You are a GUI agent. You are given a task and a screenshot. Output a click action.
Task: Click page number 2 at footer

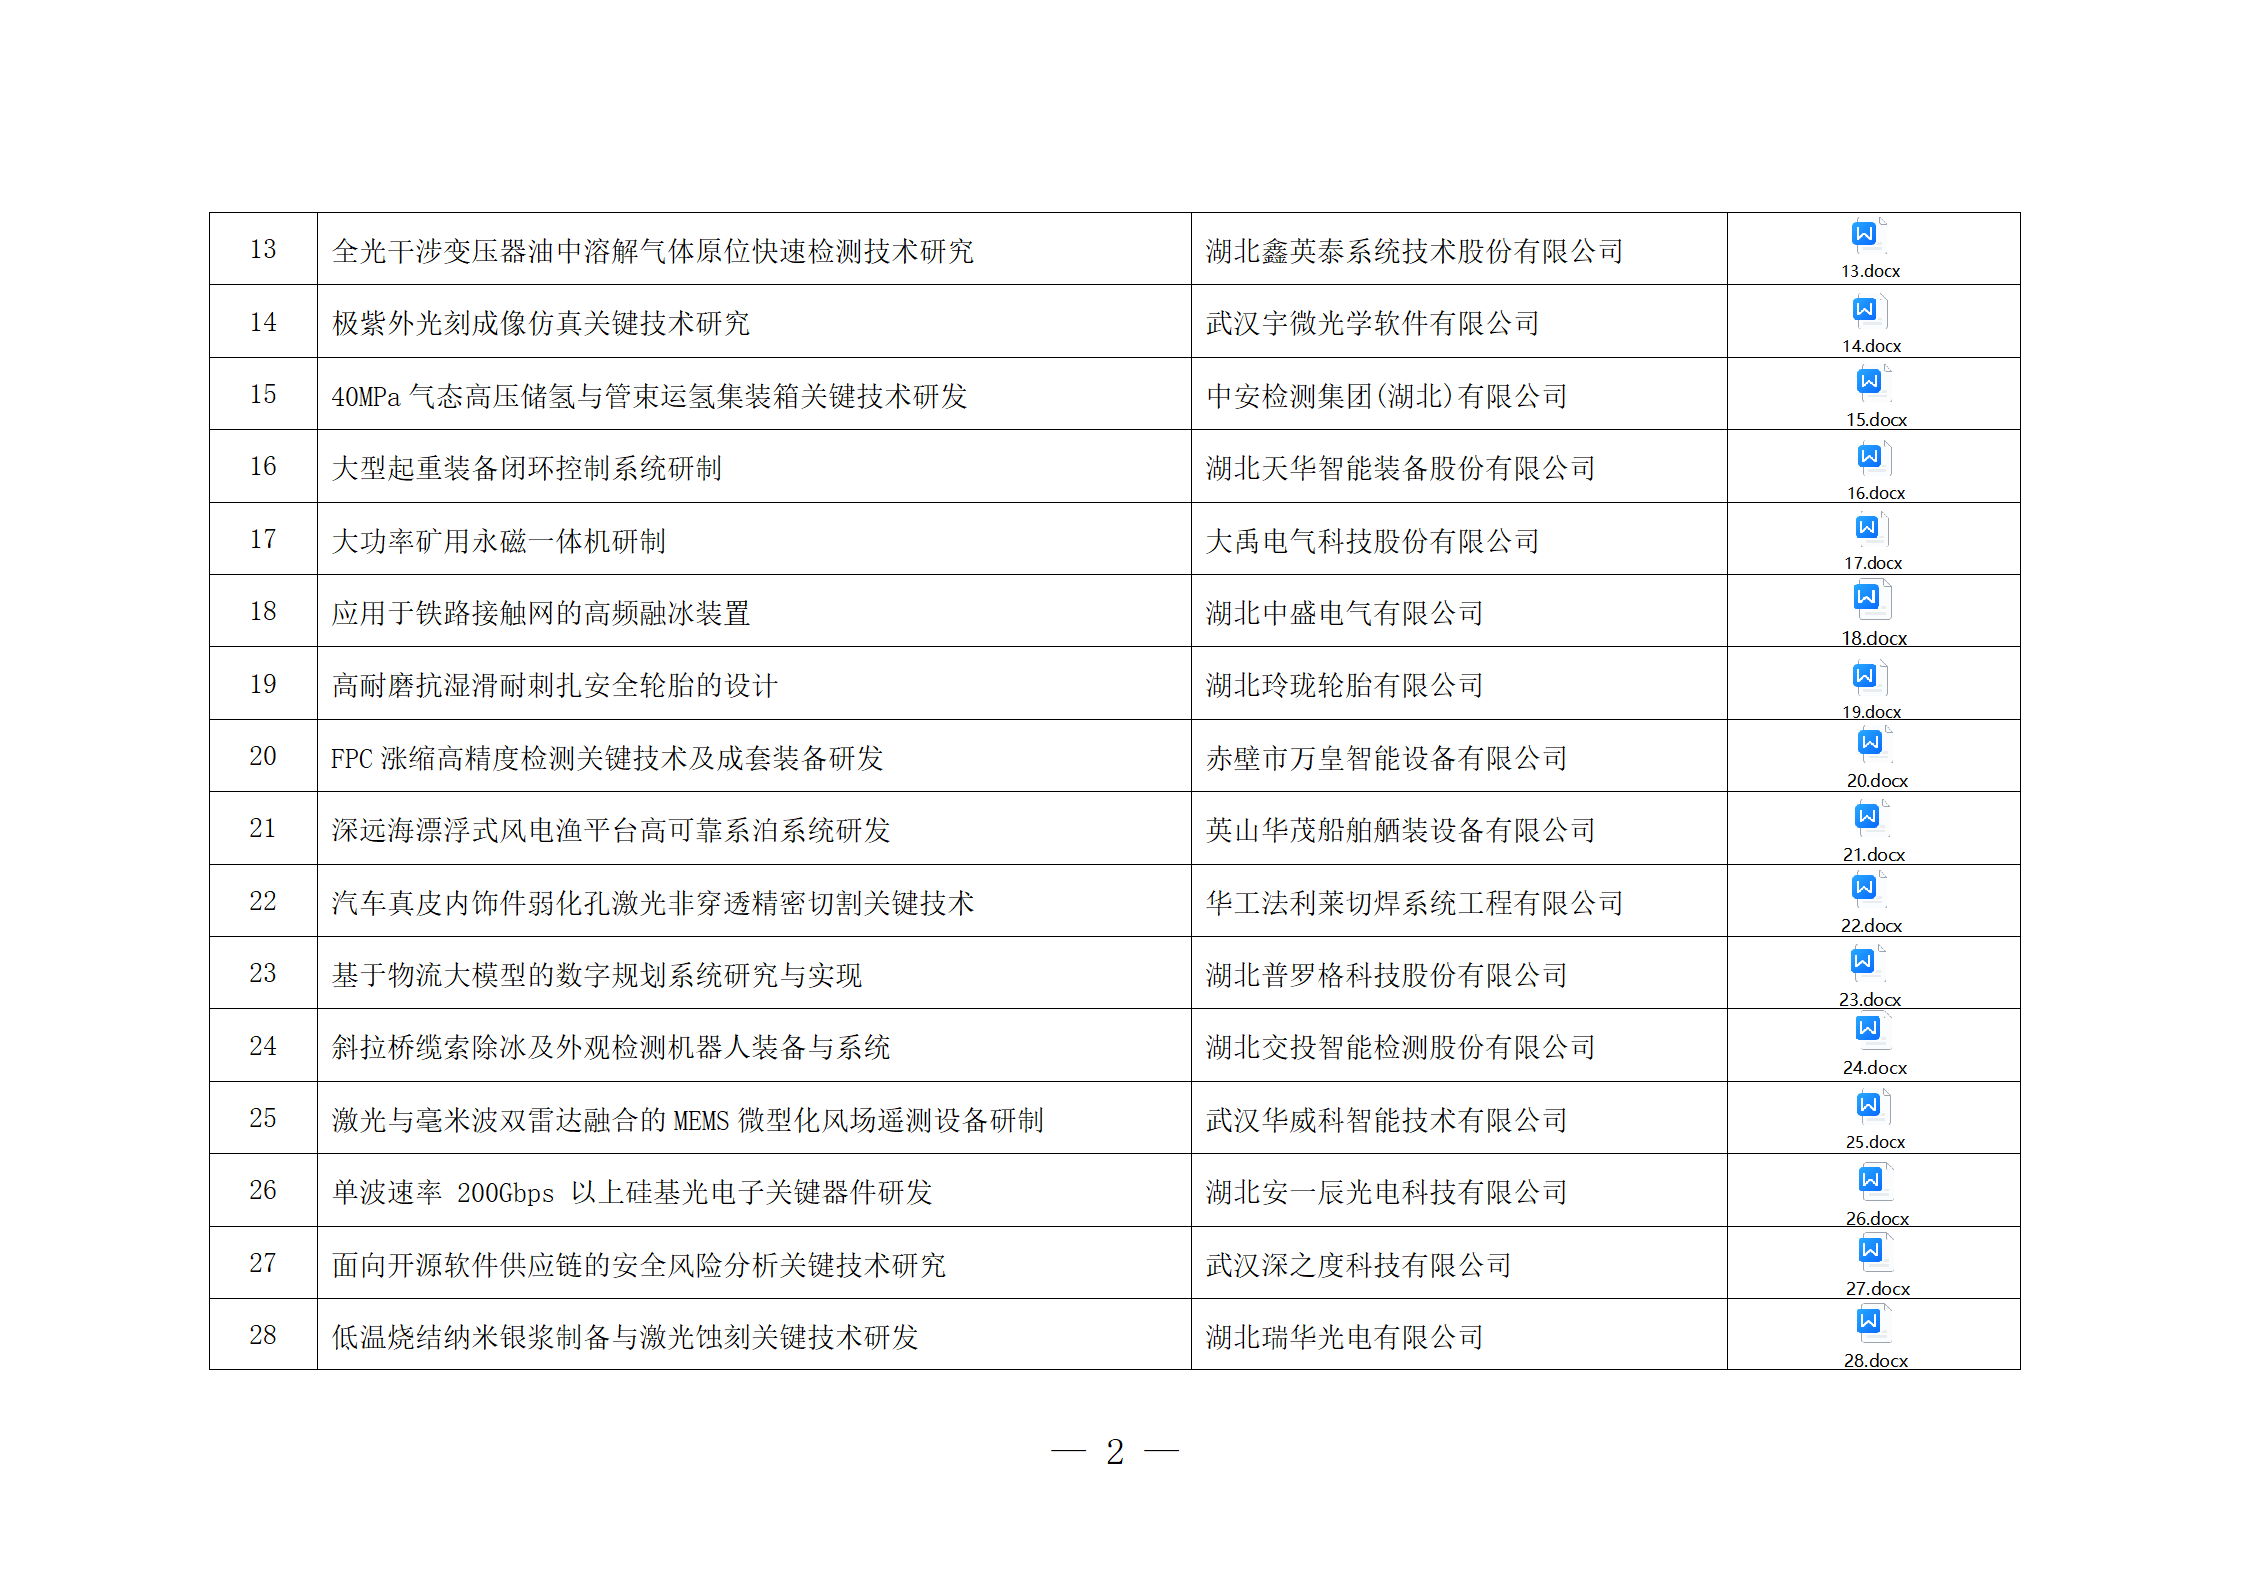pyautogui.click(x=1115, y=1452)
